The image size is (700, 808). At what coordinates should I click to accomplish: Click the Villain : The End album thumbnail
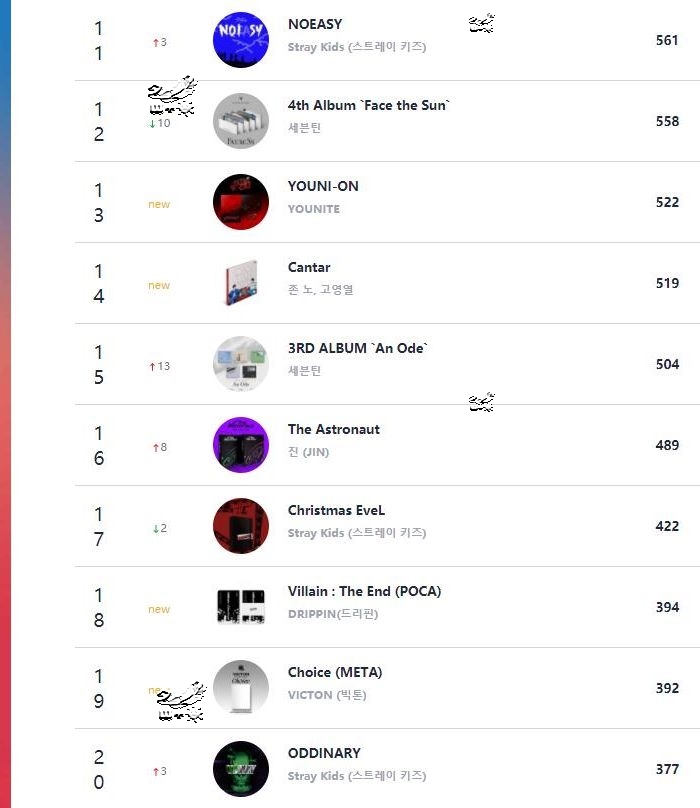coord(241,607)
